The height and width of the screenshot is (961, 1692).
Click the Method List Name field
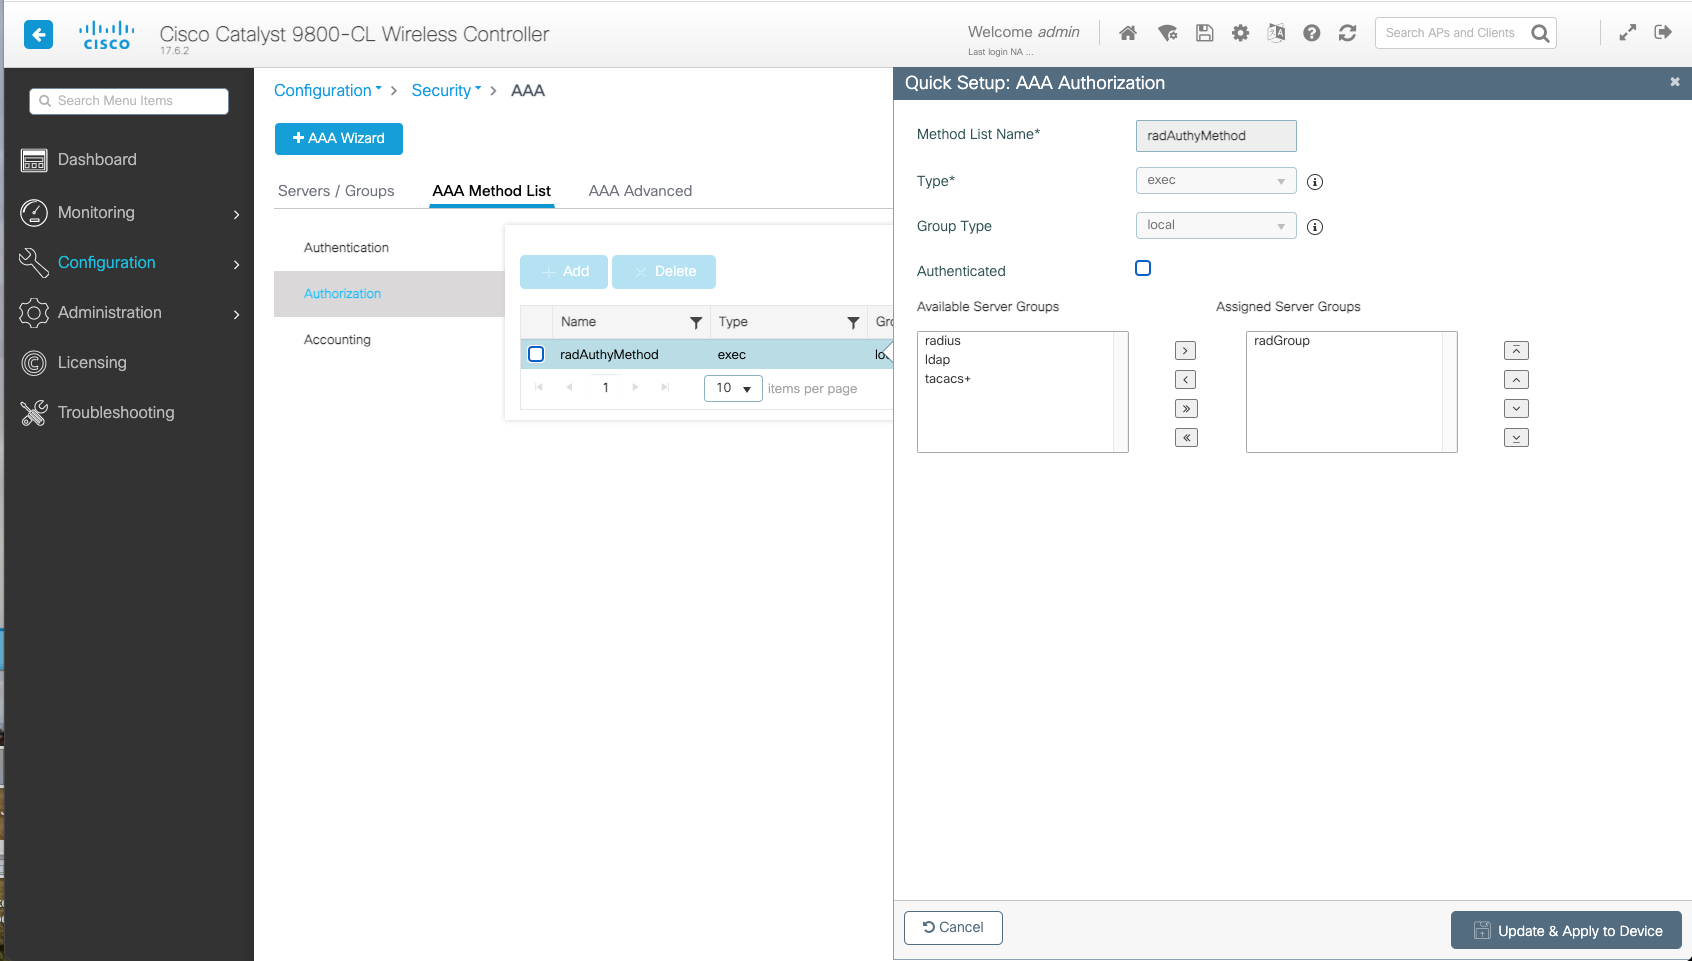coord(1216,136)
